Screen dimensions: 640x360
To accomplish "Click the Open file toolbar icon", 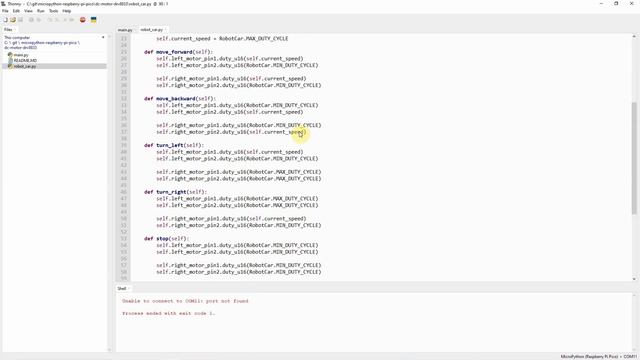I will [x=13, y=20].
